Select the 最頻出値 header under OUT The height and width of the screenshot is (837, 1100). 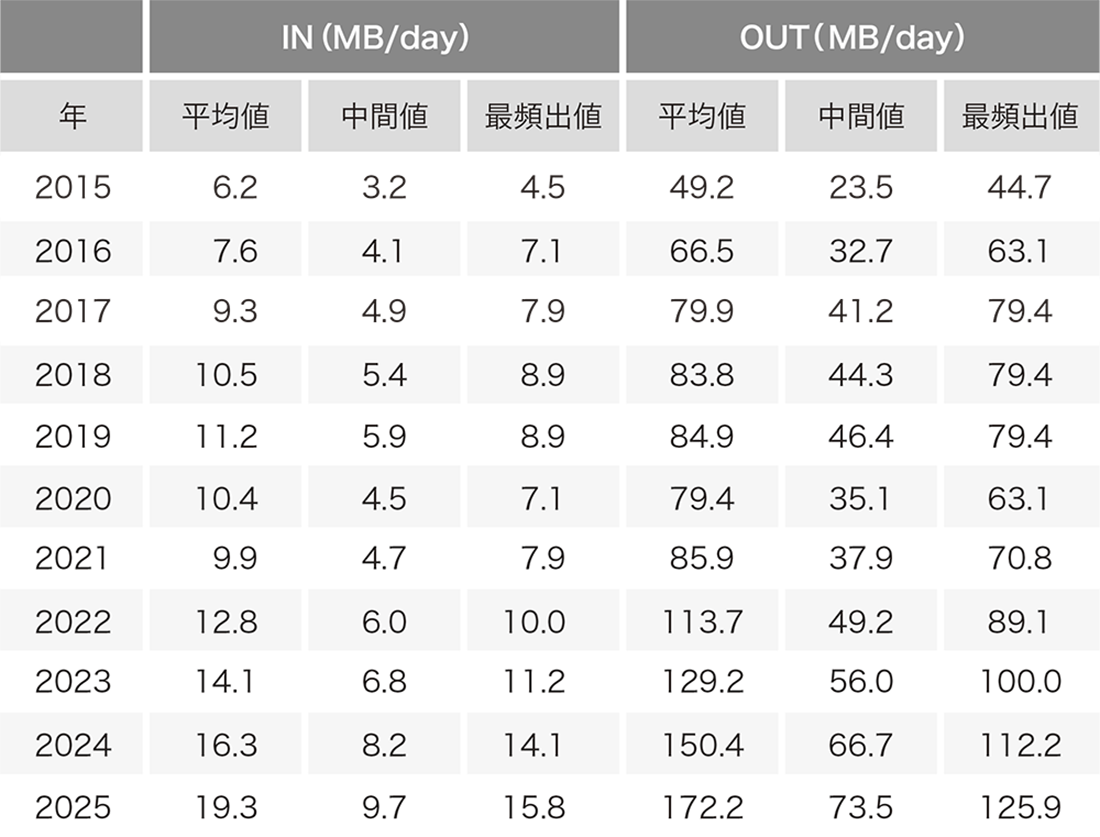[1020, 117]
